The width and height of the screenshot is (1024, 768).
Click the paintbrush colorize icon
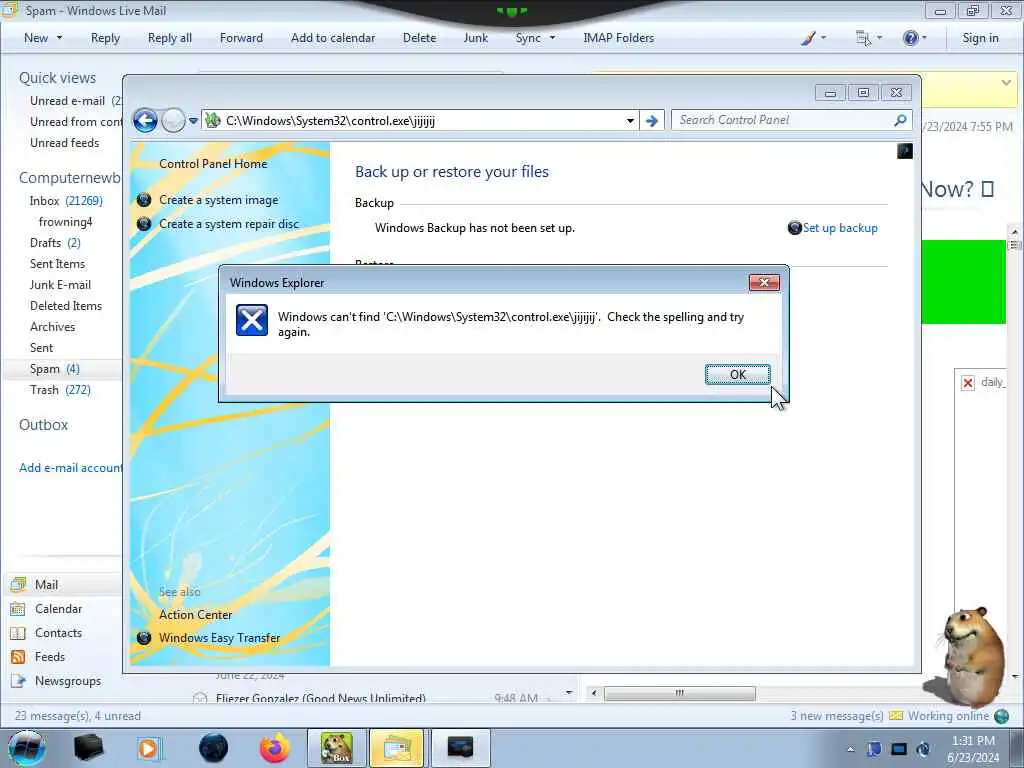click(x=808, y=38)
